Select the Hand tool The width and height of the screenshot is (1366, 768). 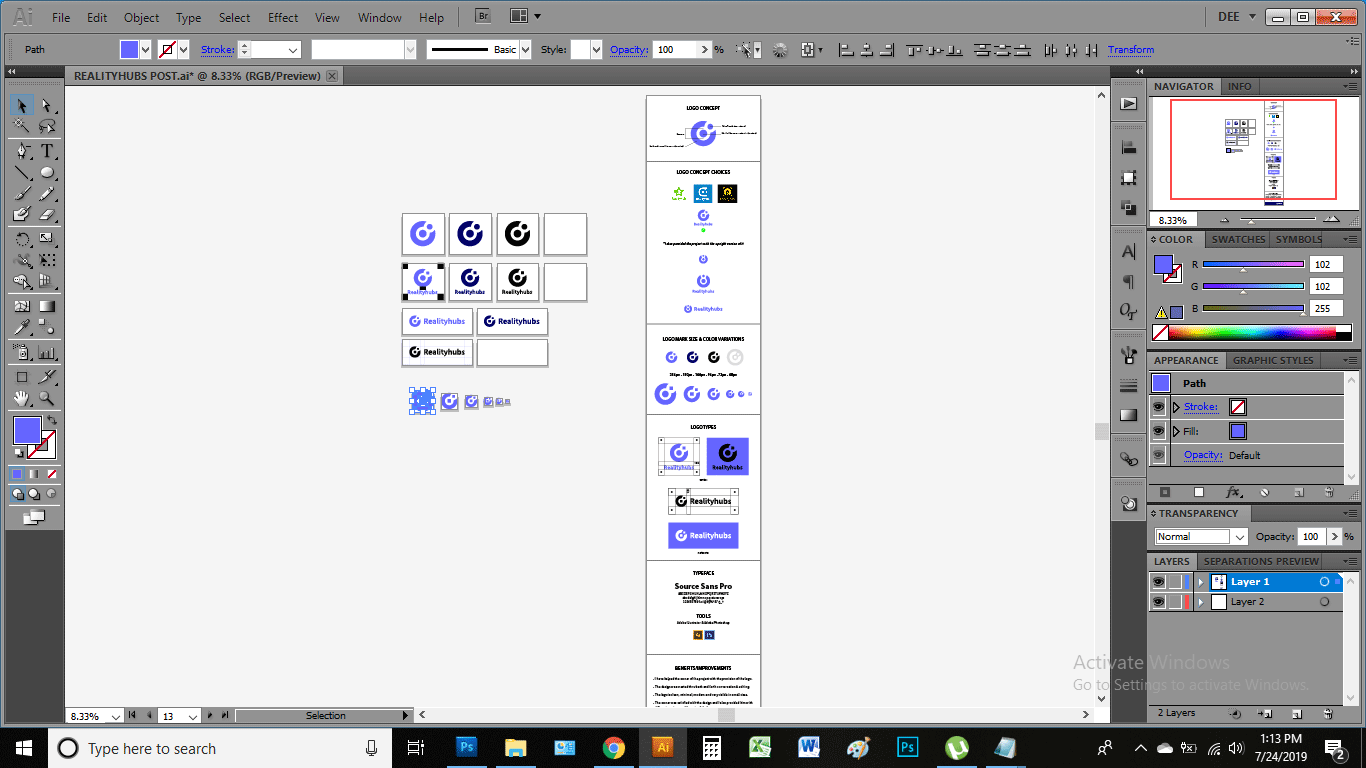pyautogui.click(x=22, y=398)
